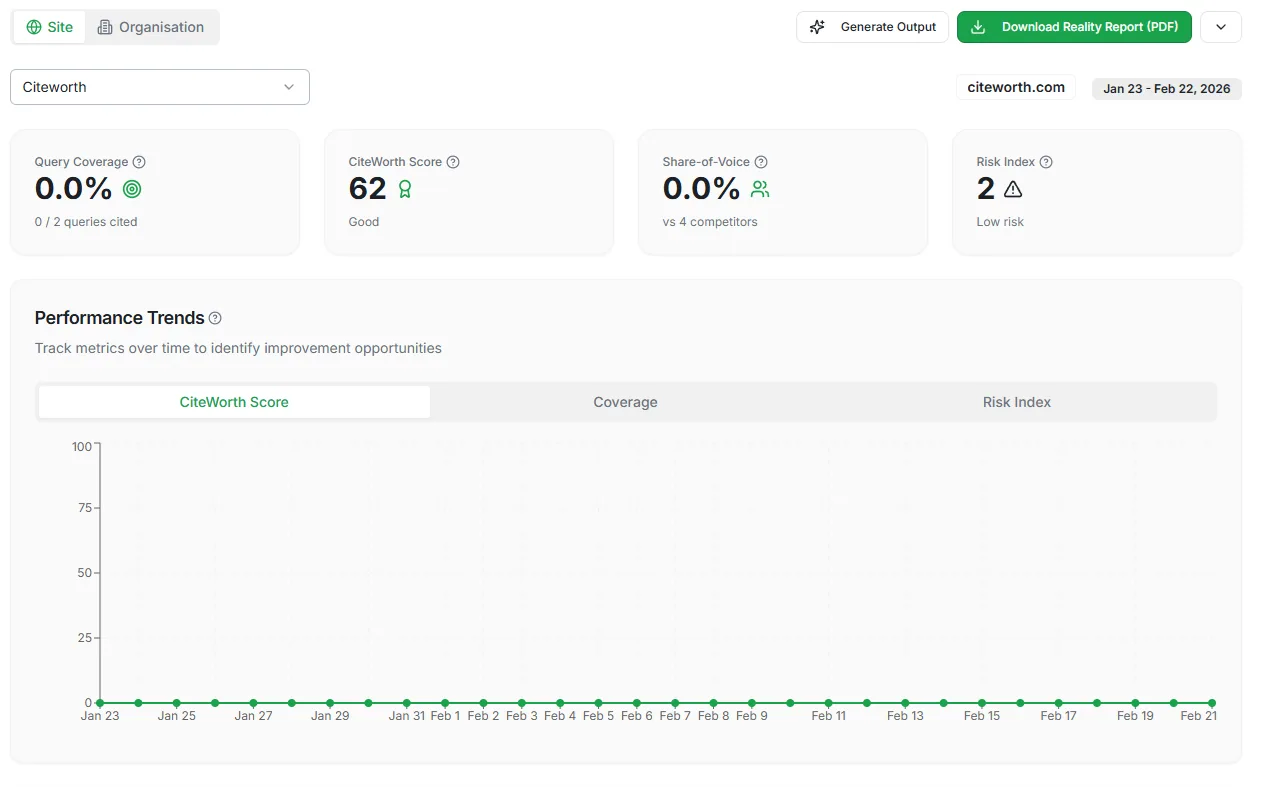Viewport: 1277px width, 787px height.
Task: Open help tooltip next to Share-of-Voice
Action: pos(761,162)
